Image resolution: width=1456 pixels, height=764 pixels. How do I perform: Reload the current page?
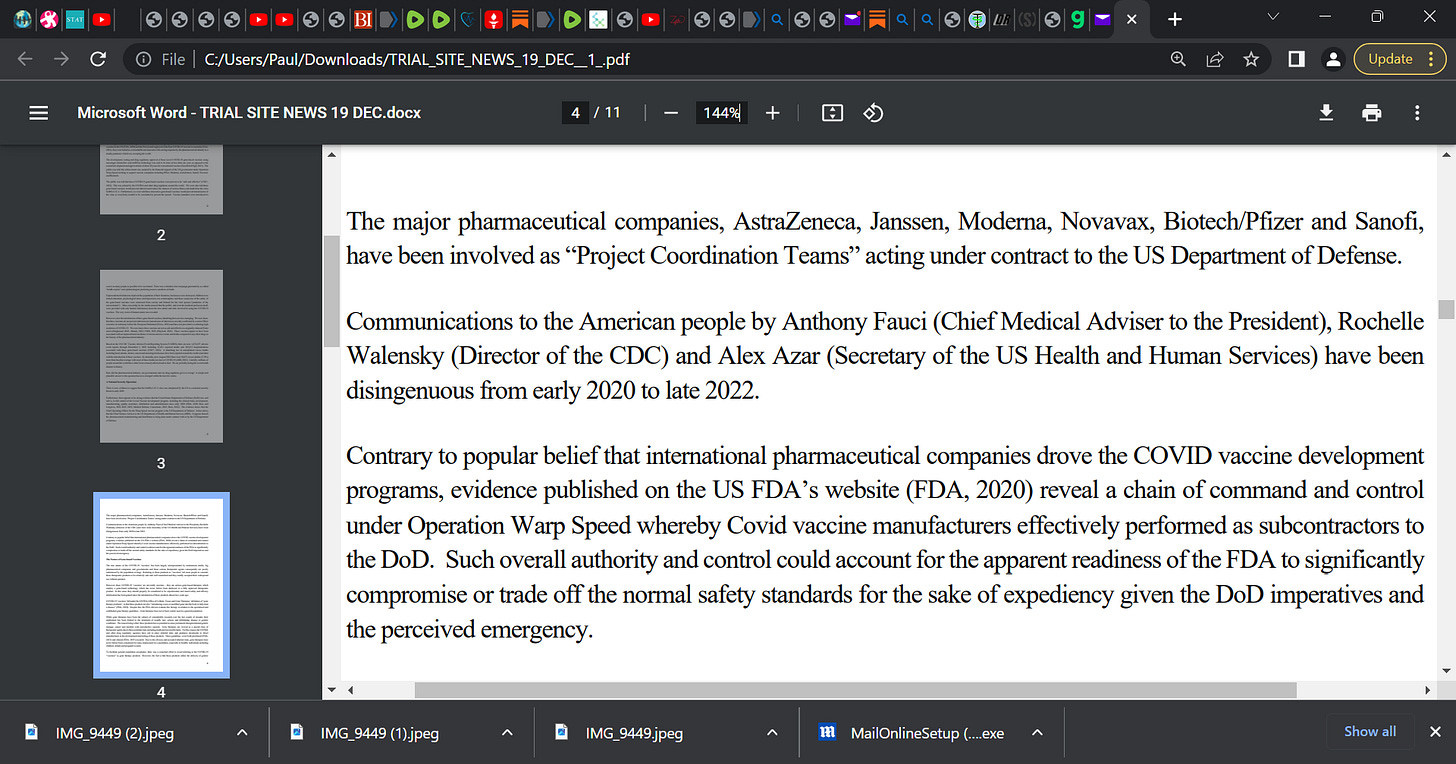pyautogui.click(x=98, y=59)
